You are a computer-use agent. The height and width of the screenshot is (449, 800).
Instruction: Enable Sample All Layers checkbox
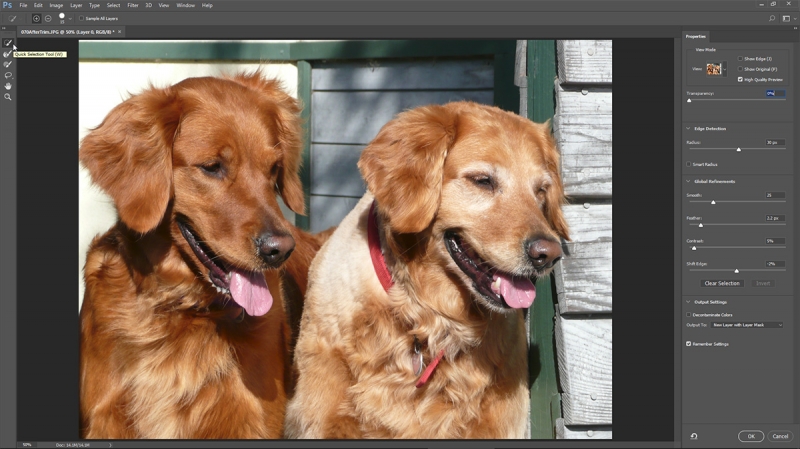coord(81,18)
